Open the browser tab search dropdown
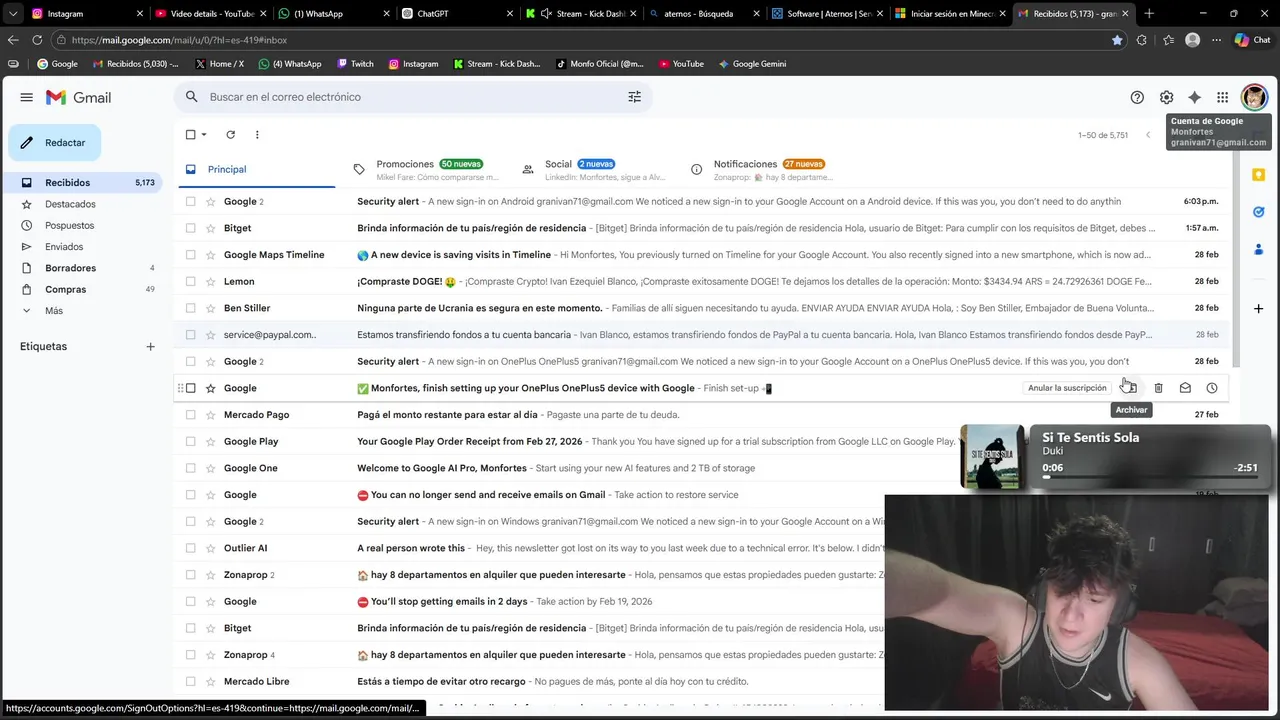 (x=13, y=14)
